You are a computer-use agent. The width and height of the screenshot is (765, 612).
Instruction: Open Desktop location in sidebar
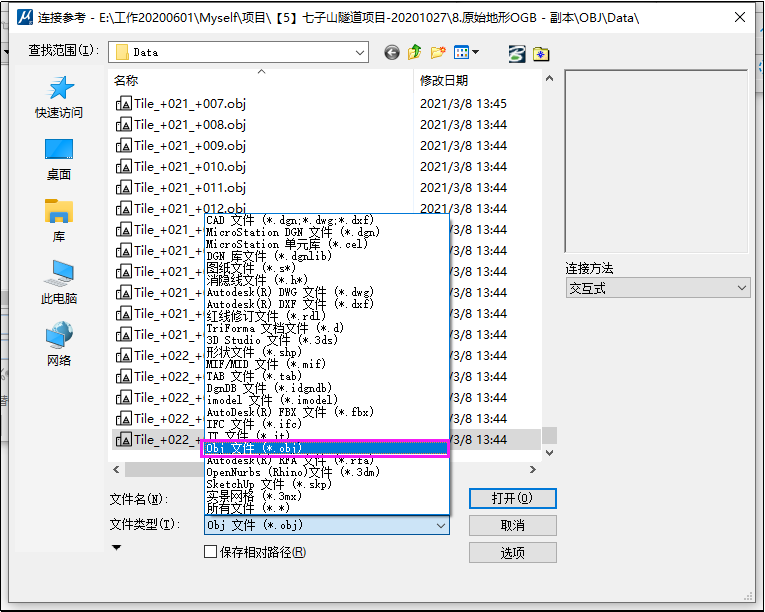tap(59, 159)
